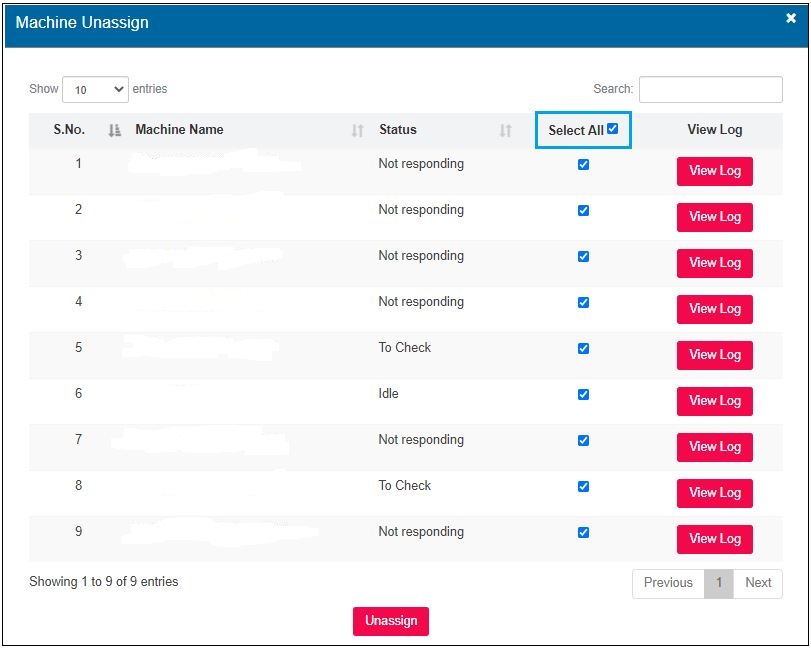Screen dimensions: 811x648
Task: Deselect the Idle machine in row 6
Action: 583,395
